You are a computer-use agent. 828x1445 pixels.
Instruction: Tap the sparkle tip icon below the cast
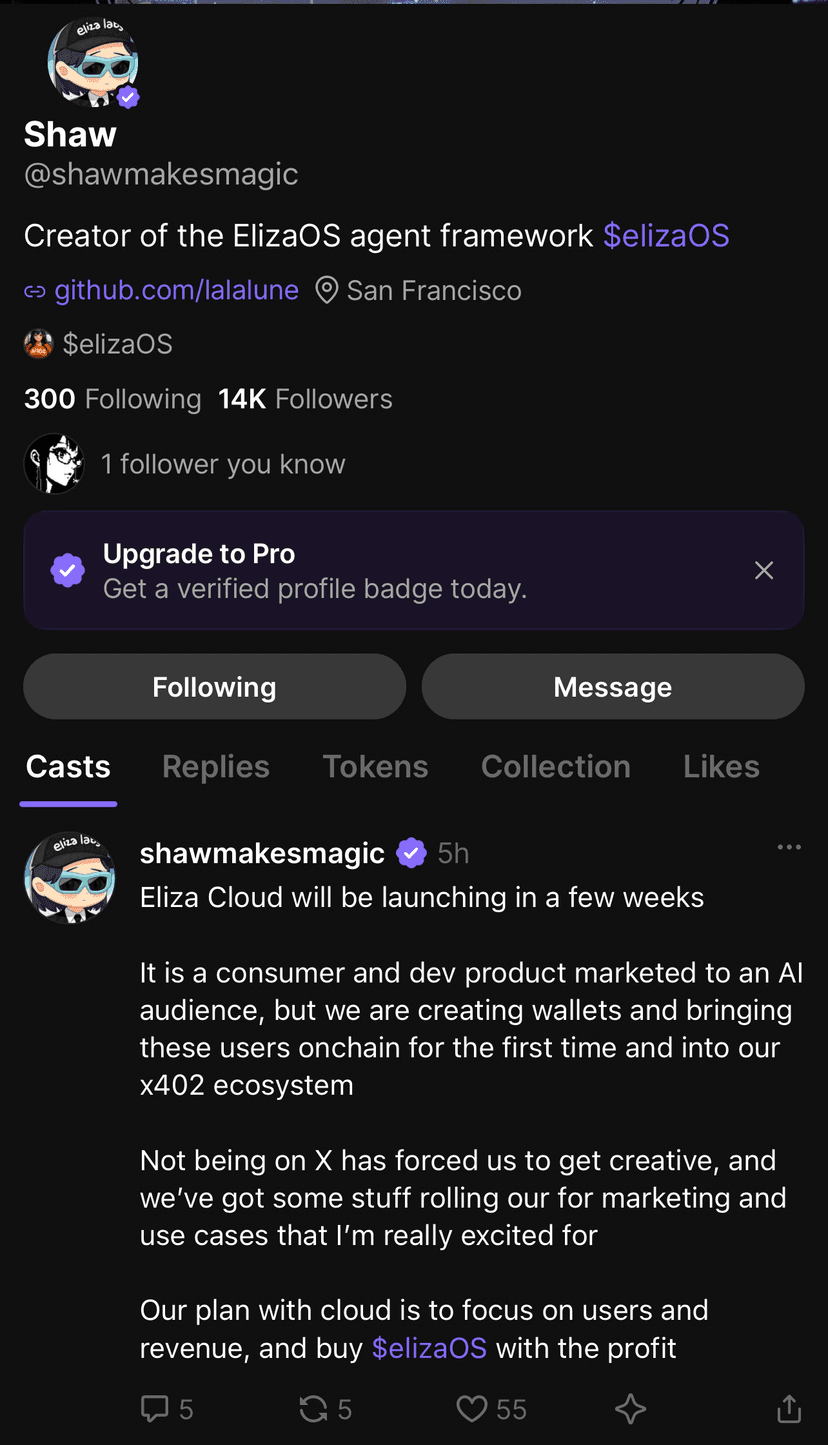pyautogui.click(x=630, y=1409)
